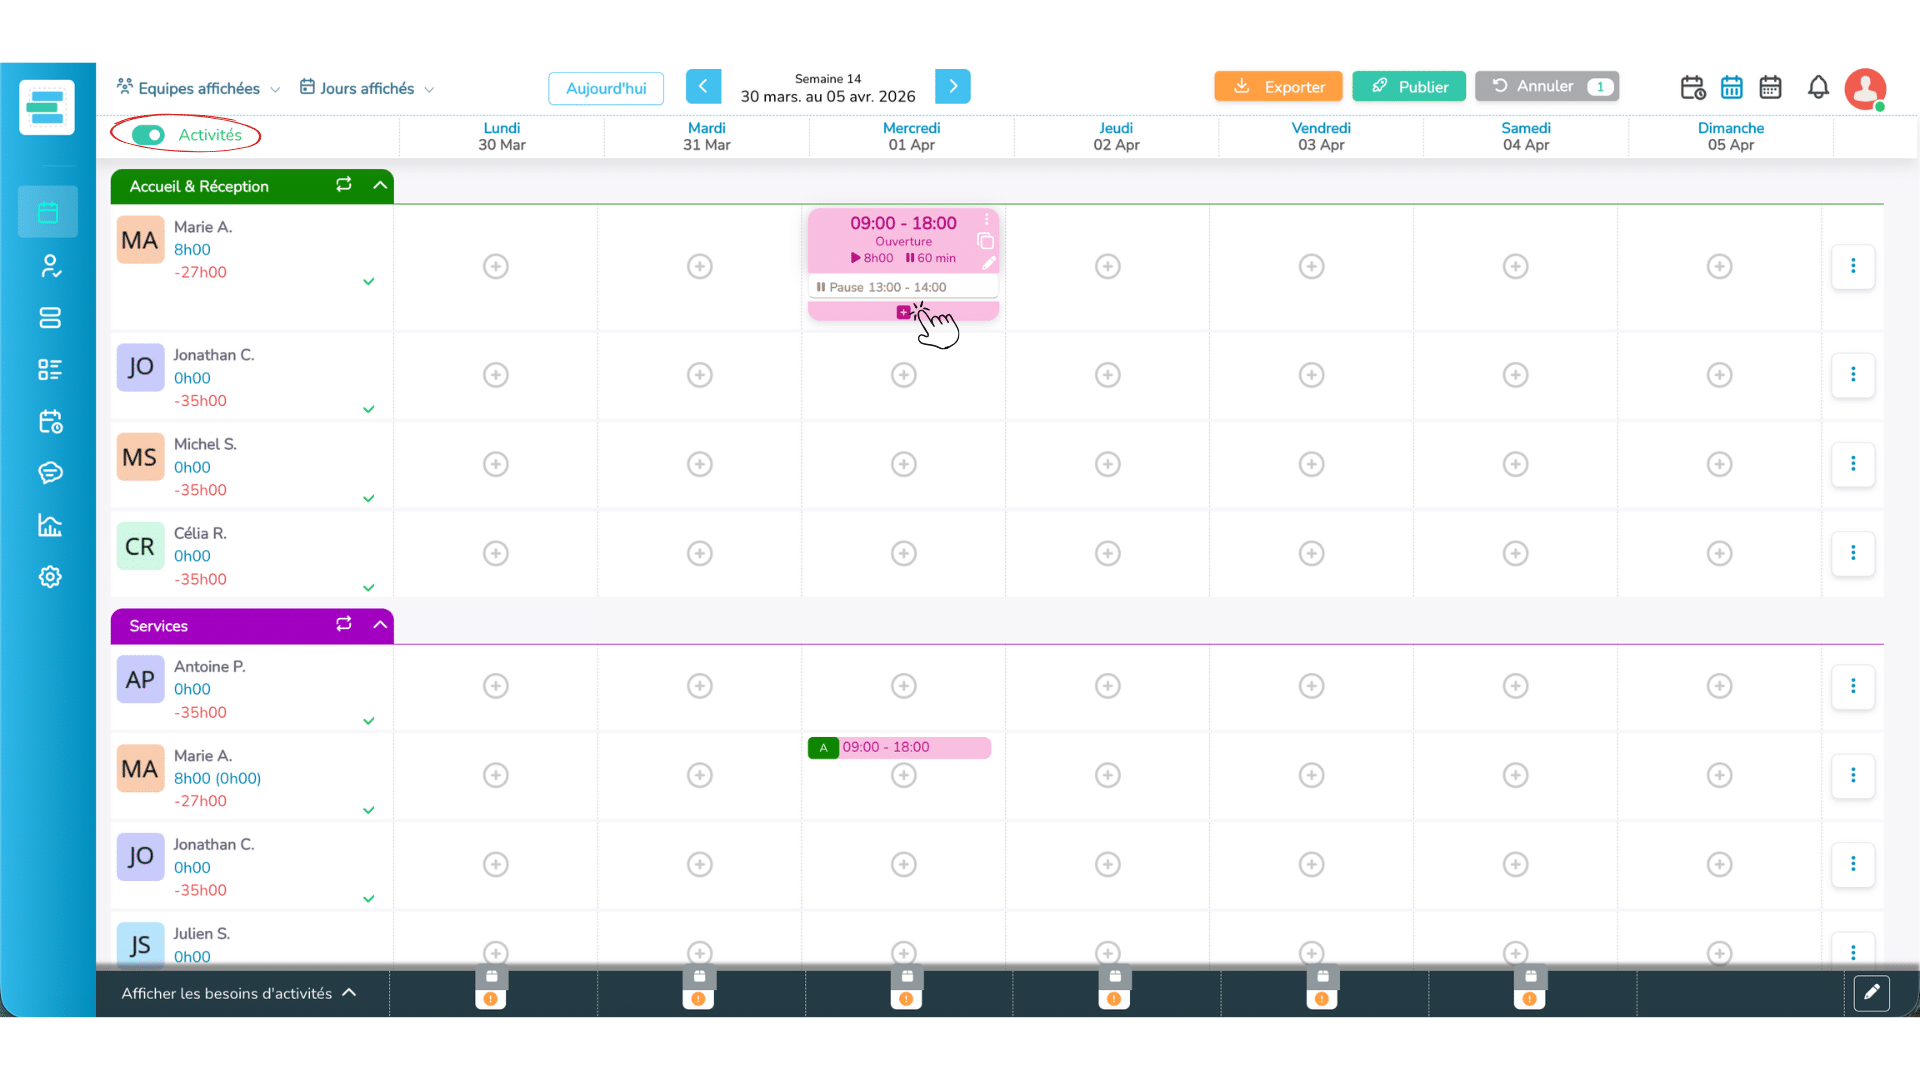Open the task list sidebar icon
Screen dimensions: 1920x1080
(x=50, y=370)
